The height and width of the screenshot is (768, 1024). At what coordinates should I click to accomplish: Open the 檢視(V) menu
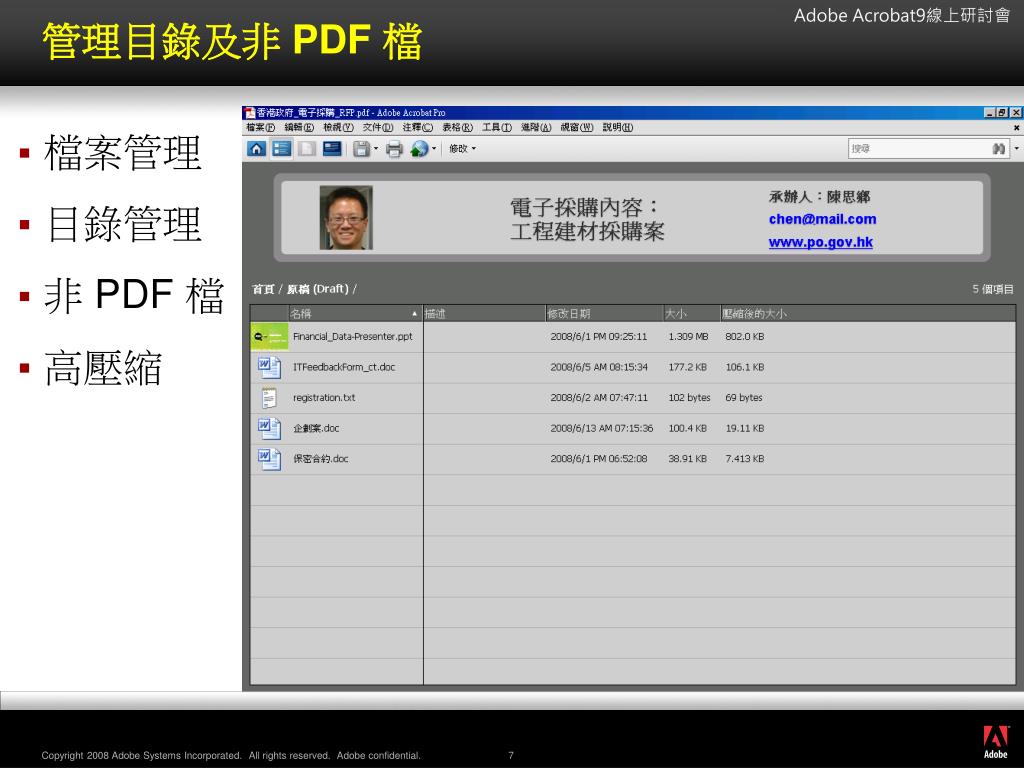(x=338, y=127)
